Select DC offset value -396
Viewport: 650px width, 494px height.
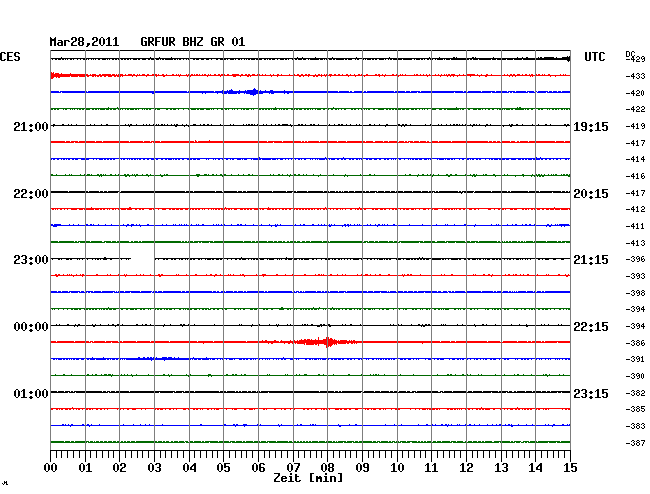click(x=635, y=259)
